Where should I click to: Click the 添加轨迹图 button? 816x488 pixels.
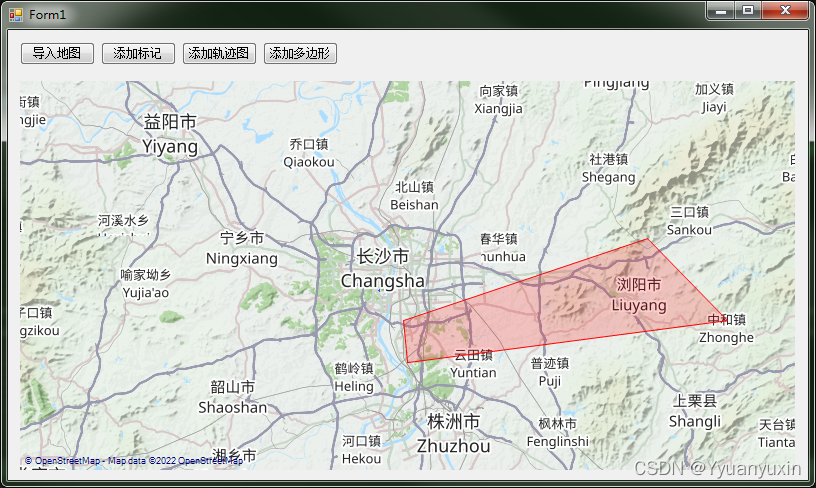pos(219,53)
